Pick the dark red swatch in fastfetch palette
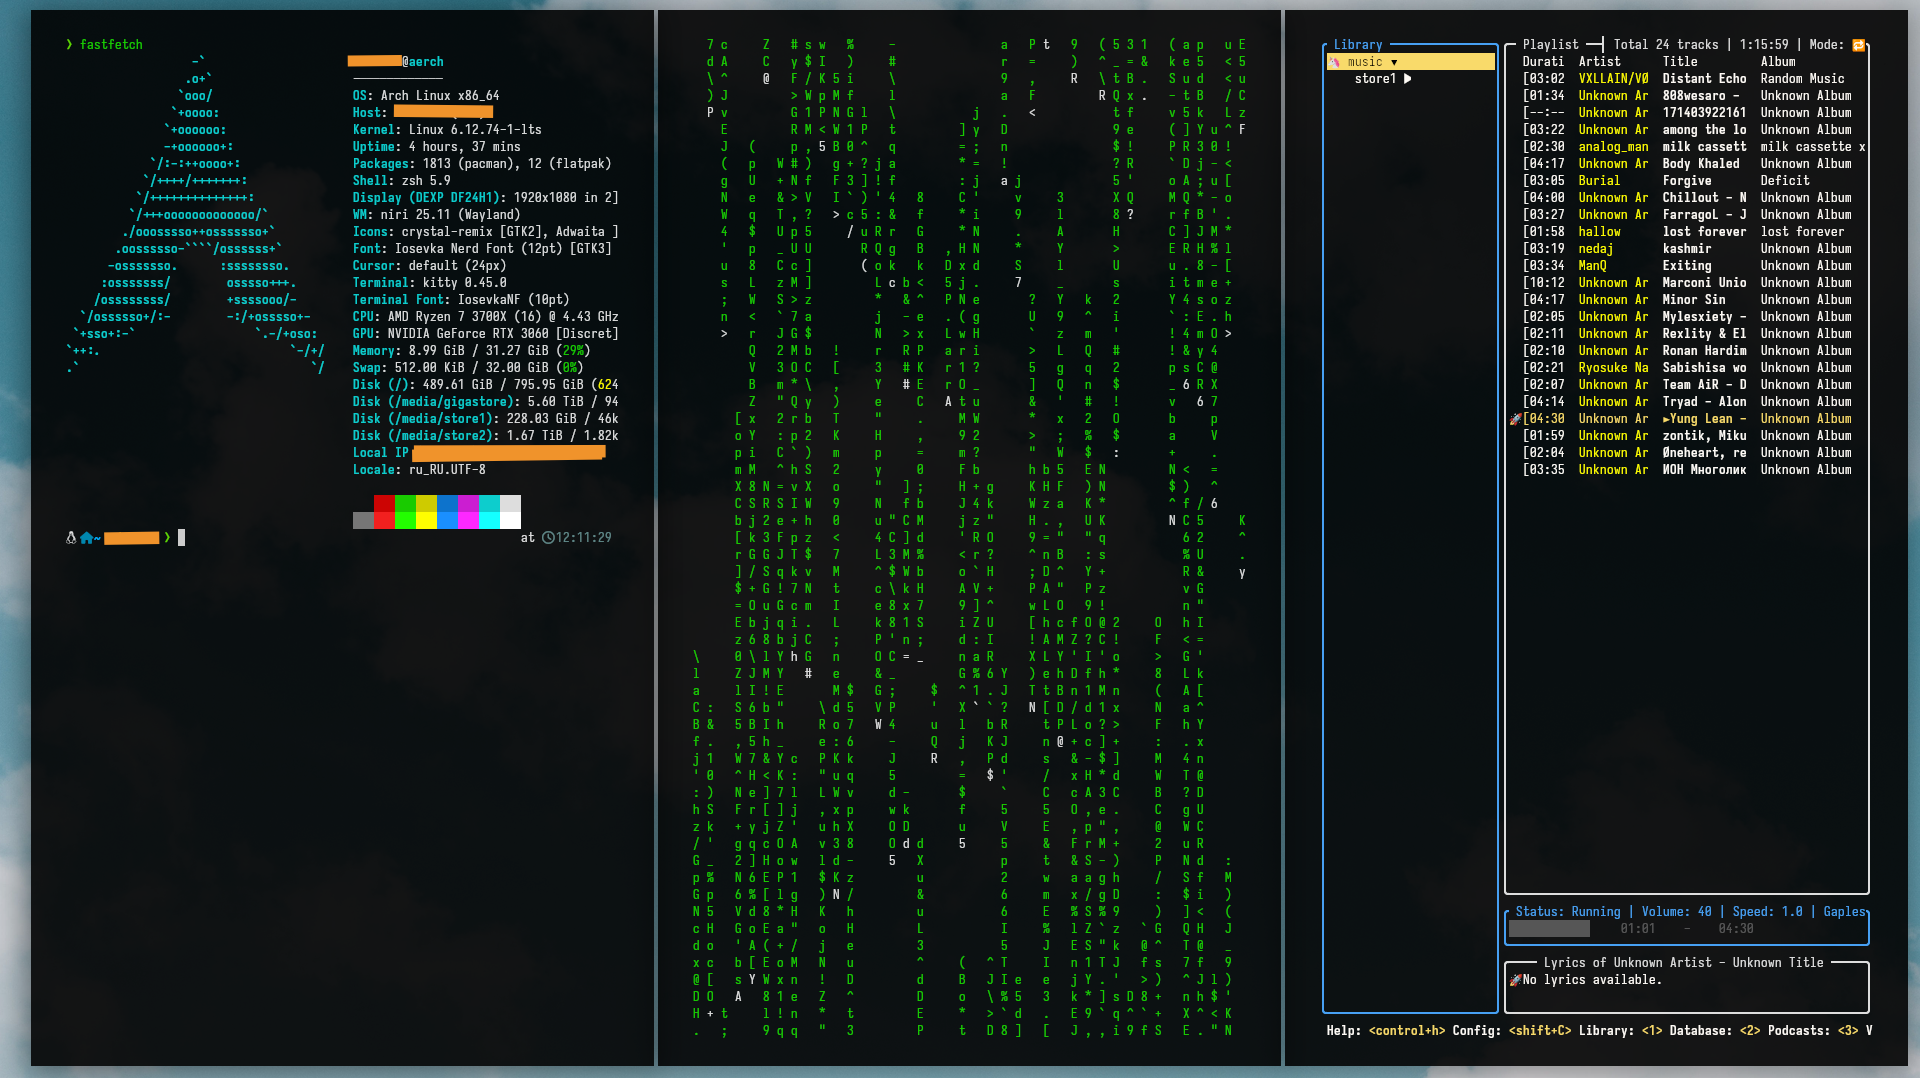 pyautogui.click(x=384, y=503)
